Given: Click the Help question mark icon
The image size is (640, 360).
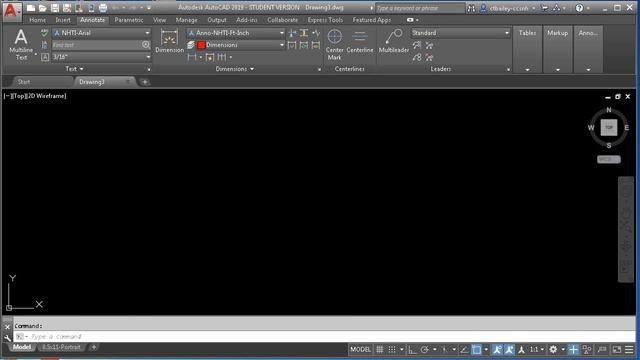Looking at the screenshot, I should point(579,8).
